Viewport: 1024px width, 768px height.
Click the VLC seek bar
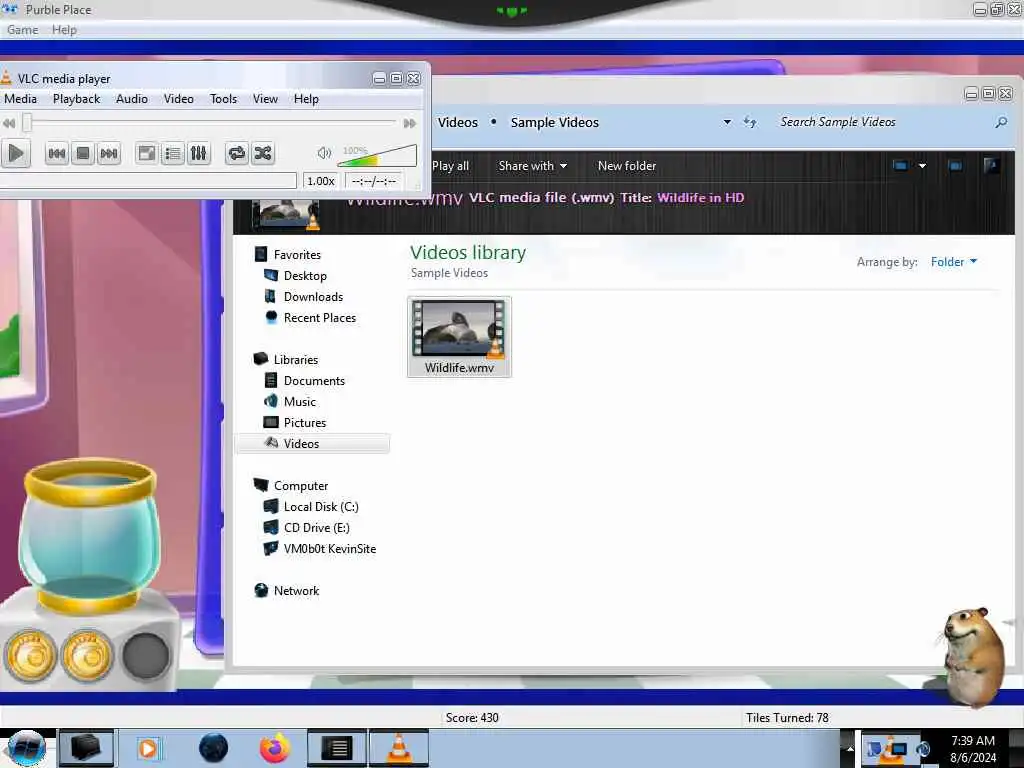click(x=210, y=122)
